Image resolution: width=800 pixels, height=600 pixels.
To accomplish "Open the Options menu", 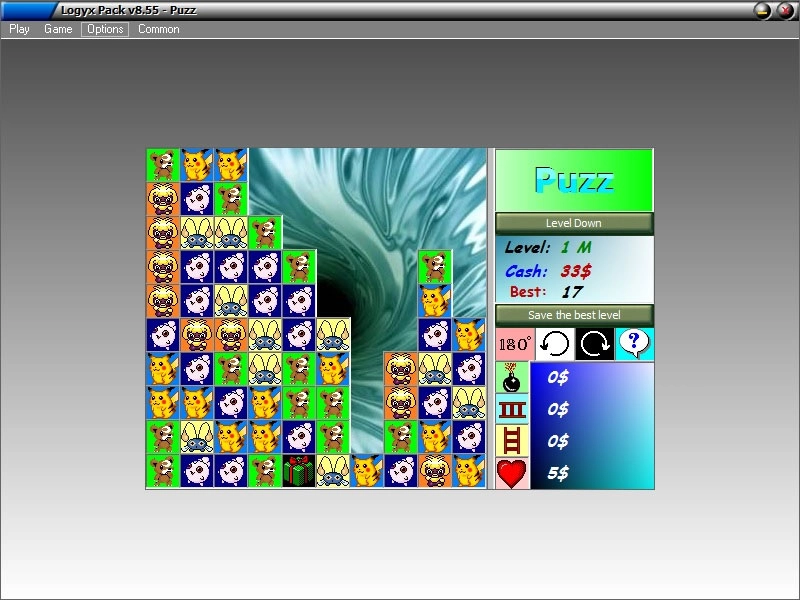I will tap(105, 29).
